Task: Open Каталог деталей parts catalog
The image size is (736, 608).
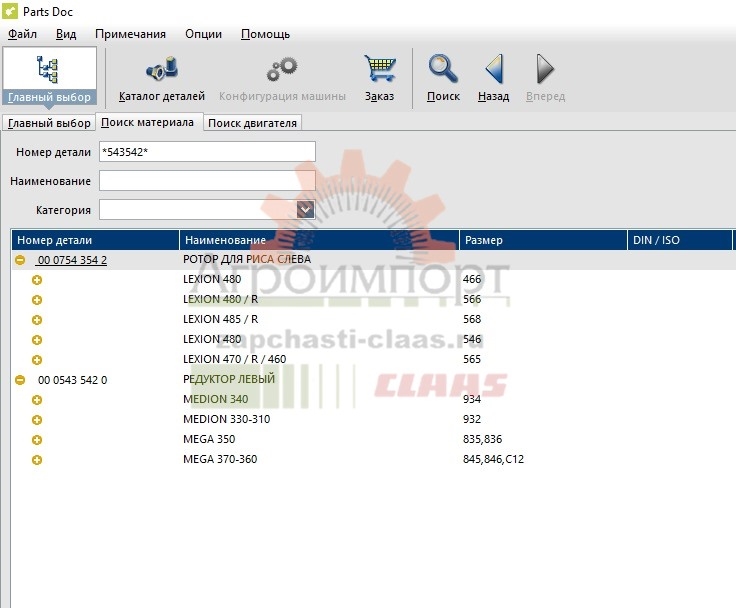Action: point(161,79)
